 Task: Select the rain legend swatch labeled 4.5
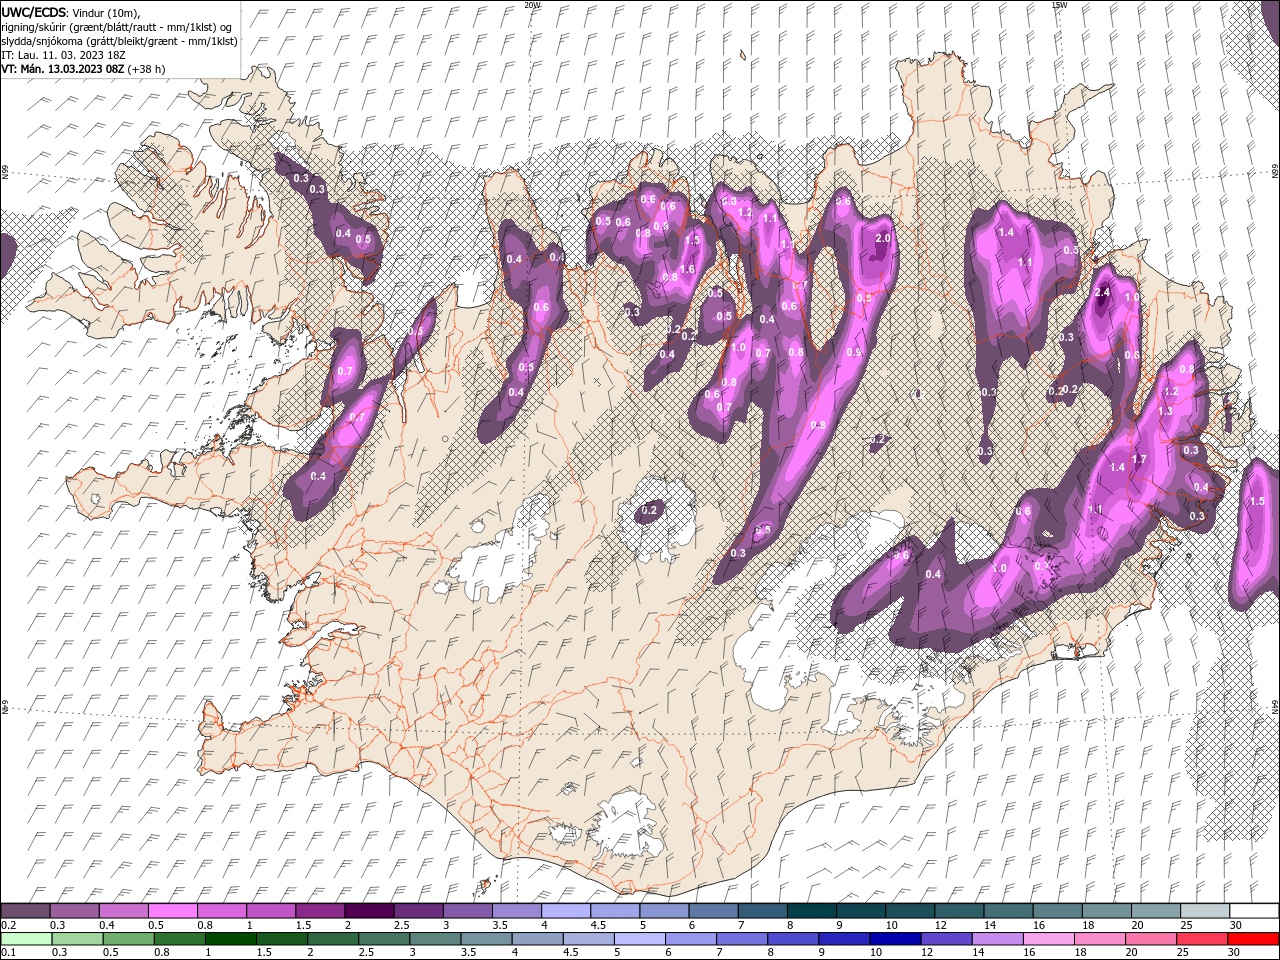pyautogui.click(x=589, y=939)
